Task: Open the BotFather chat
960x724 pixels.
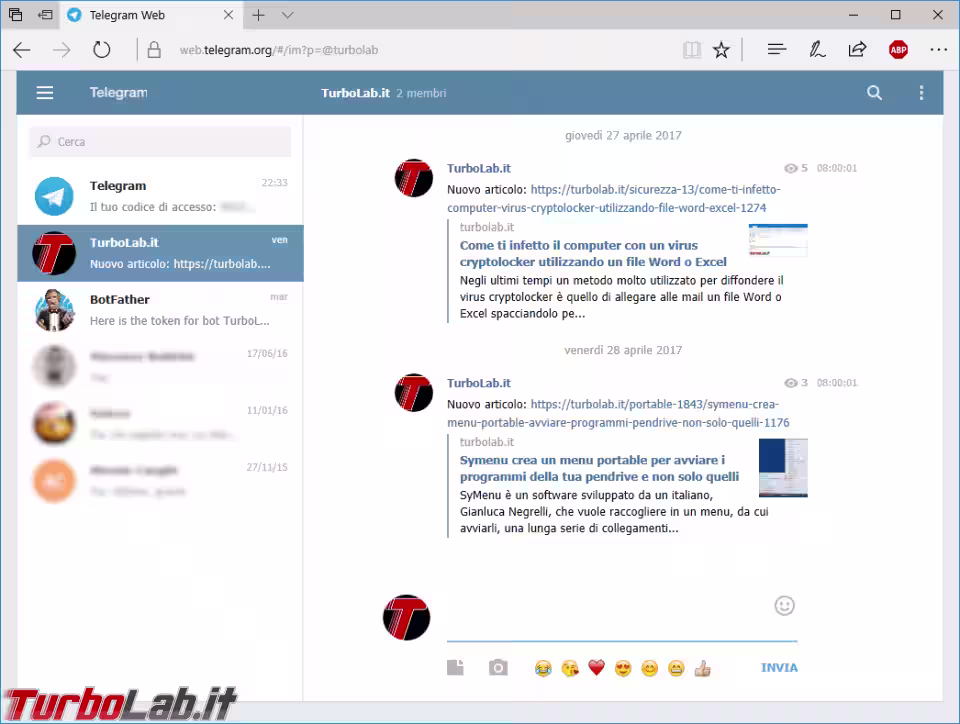Action: 160,310
